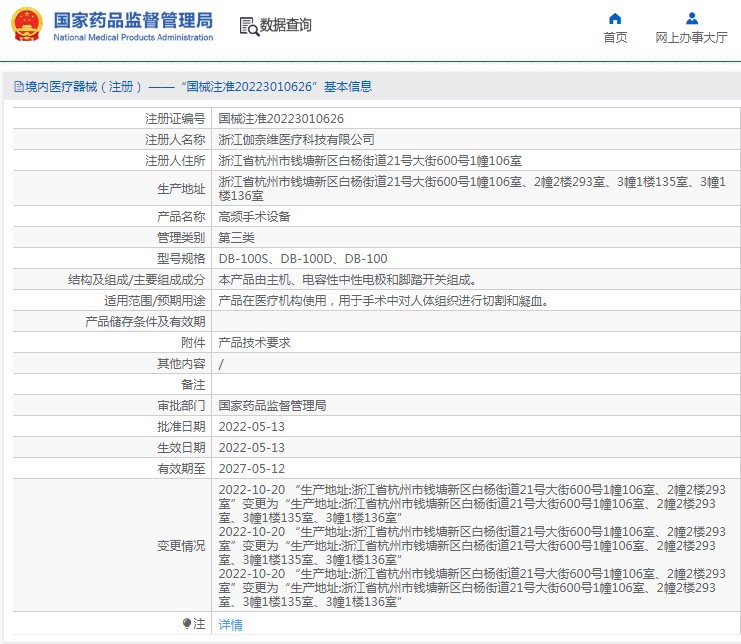Click the lightbulb icon next to 注
Image resolution: width=741 pixels, height=644 pixels.
pyautogui.click(x=187, y=623)
